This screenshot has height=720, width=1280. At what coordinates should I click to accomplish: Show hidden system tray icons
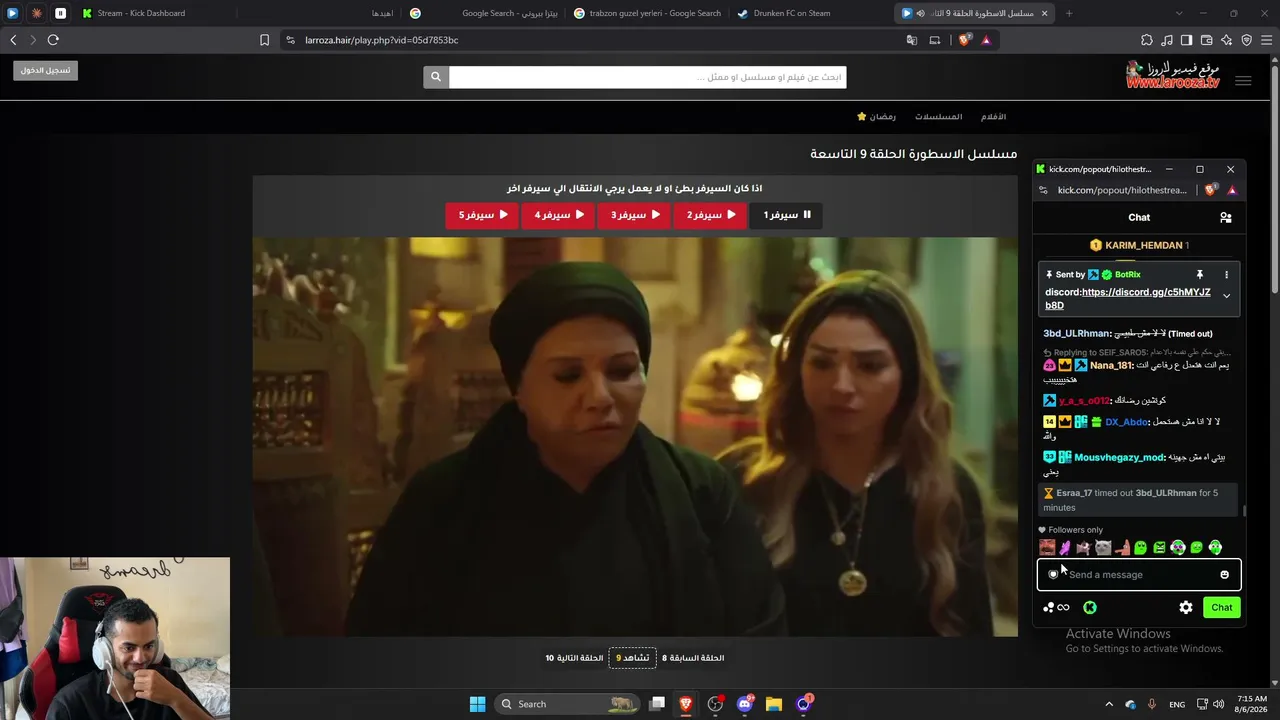tap(1108, 704)
